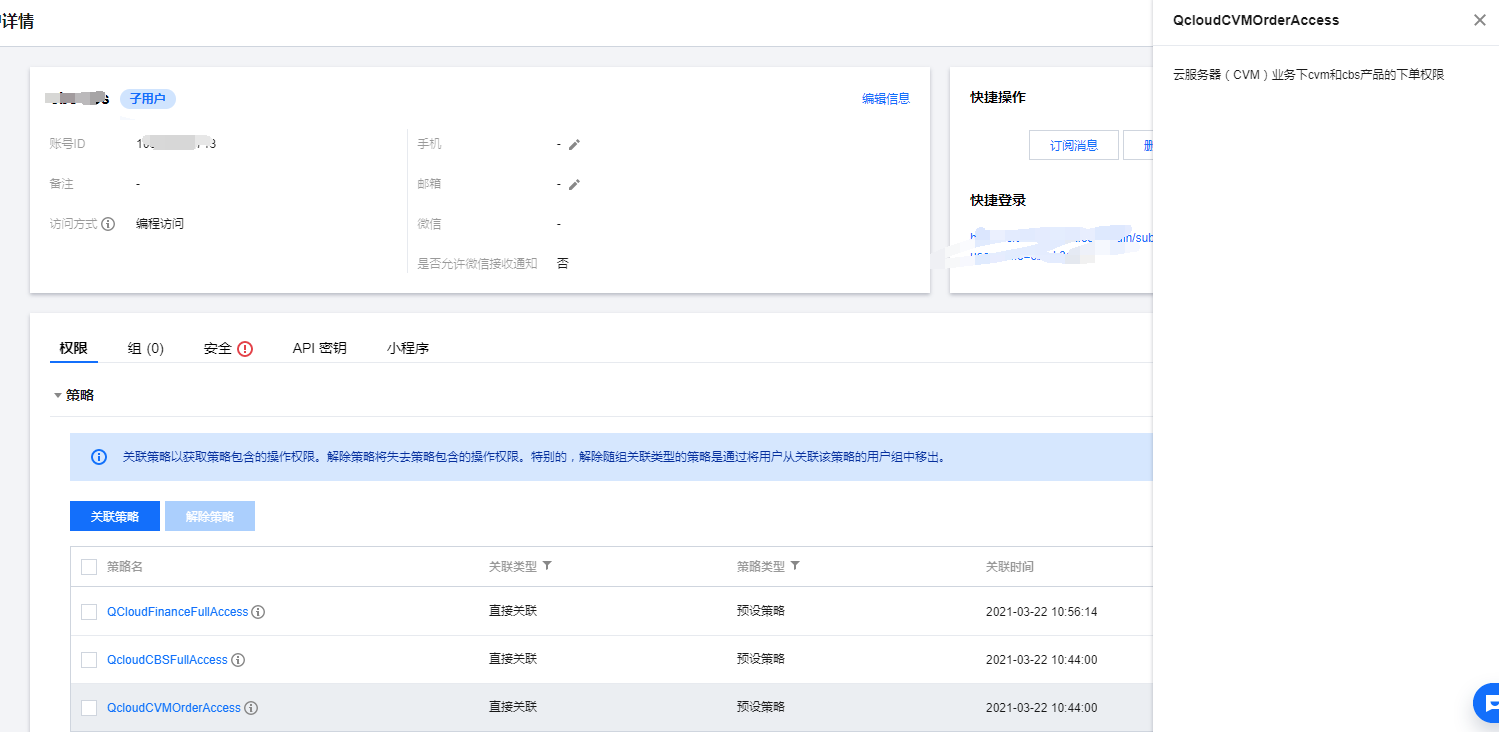The width and height of the screenshot is (1499, 732).
Task: Click the 编程访问 access method value
Action: tap(160, 224)
